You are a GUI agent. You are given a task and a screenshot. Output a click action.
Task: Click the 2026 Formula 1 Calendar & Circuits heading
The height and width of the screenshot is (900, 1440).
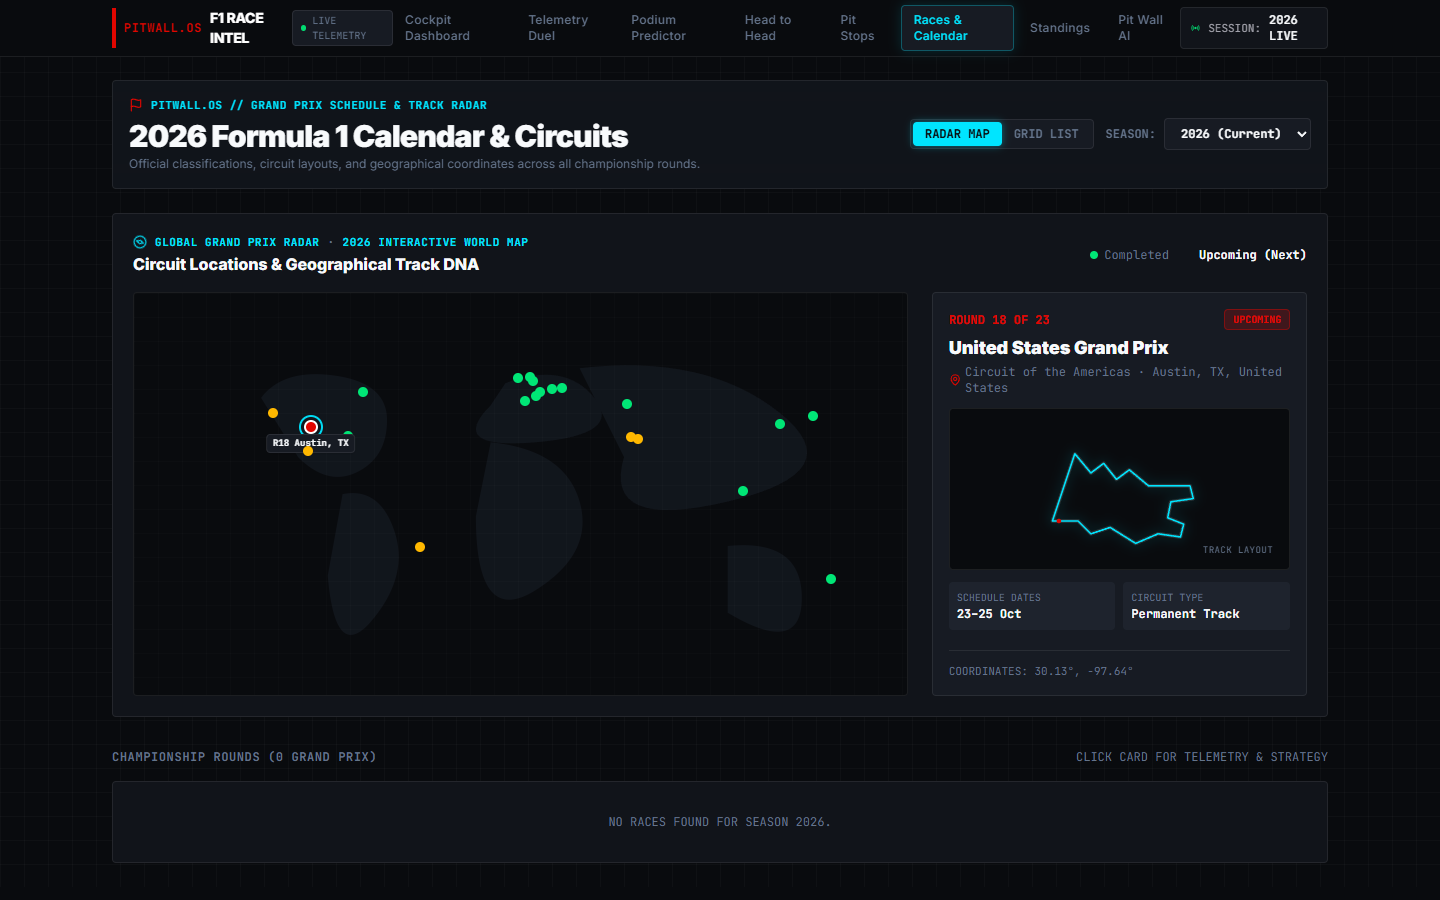pos(378,136)
